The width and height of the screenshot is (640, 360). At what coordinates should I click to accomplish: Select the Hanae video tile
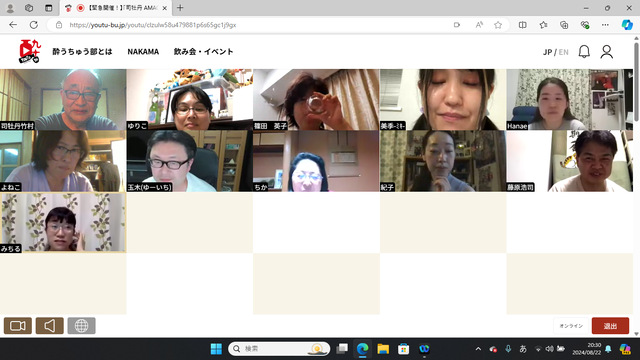pyautogui.click(x=570, y=100)
